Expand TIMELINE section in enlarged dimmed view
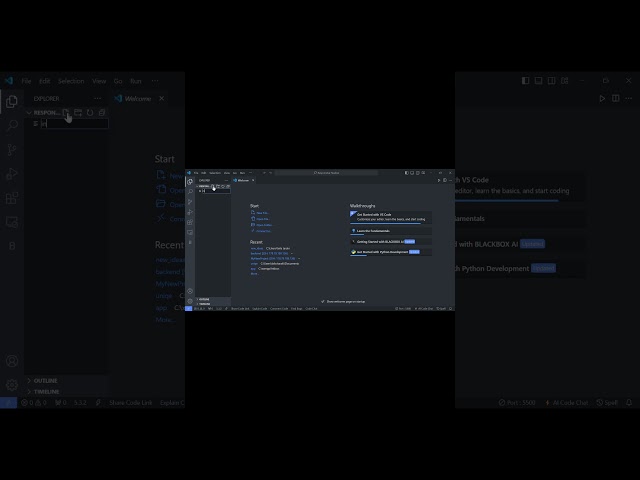This screenshot has height=480, width=640. pos(43,391)
